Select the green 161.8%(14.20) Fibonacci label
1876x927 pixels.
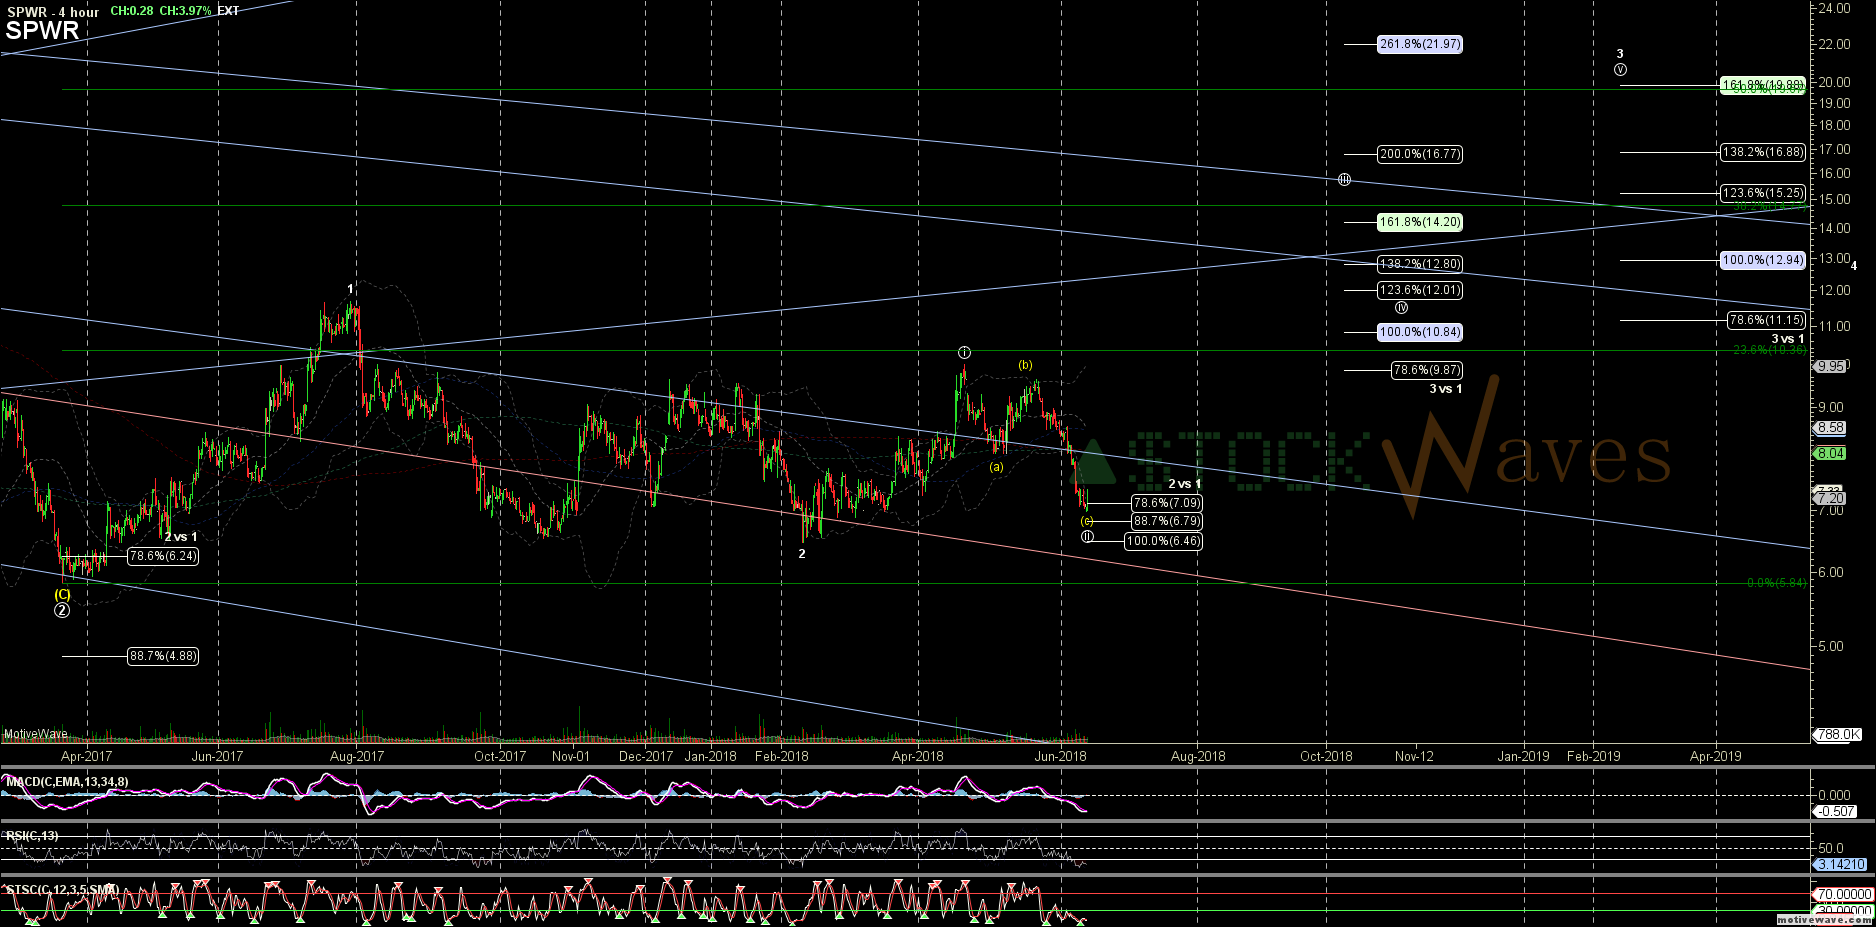pyautogui.click(x=1420, y=222)
